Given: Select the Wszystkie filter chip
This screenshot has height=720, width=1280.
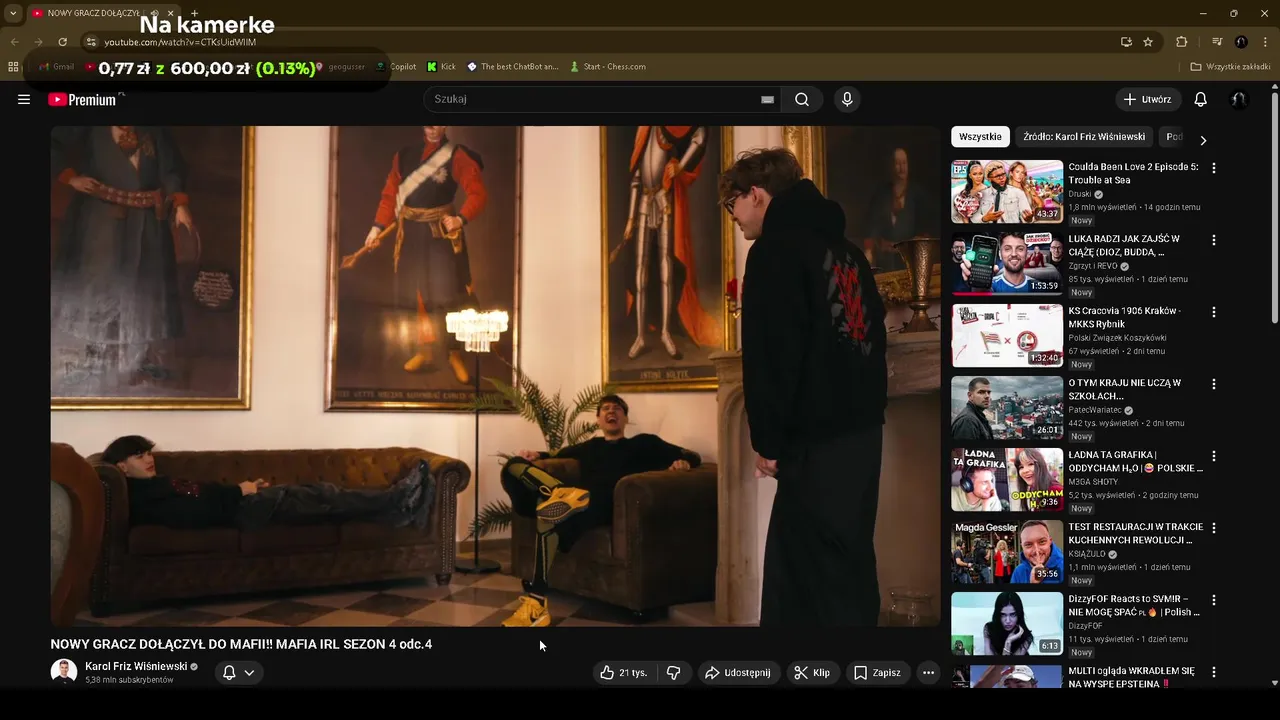Looking at the screenshot, I should 980,137.
